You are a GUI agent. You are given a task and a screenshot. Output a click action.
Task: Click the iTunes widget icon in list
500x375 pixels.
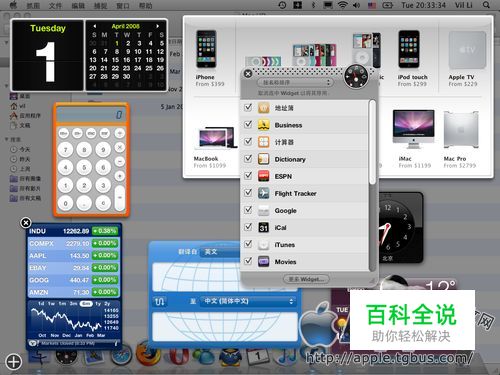264,245
